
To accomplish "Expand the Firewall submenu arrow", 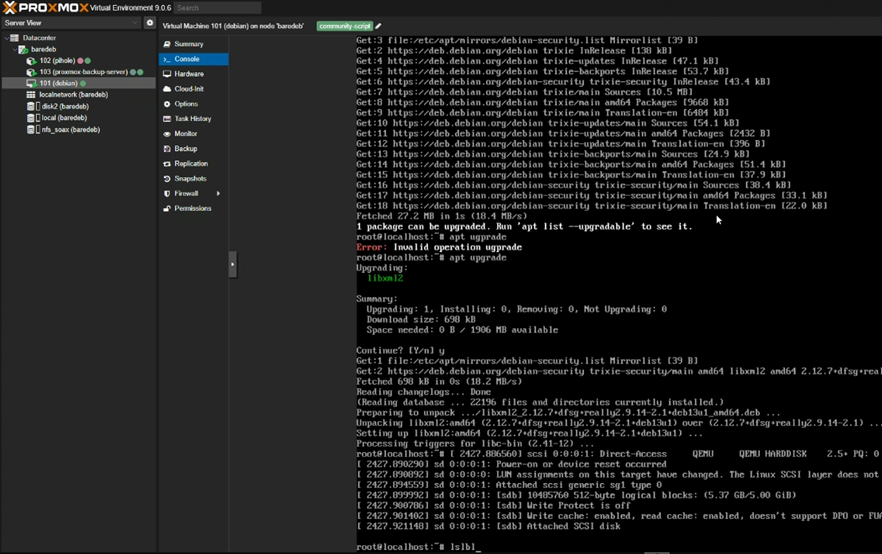I will pyautogui.click(x=218, y=193).
